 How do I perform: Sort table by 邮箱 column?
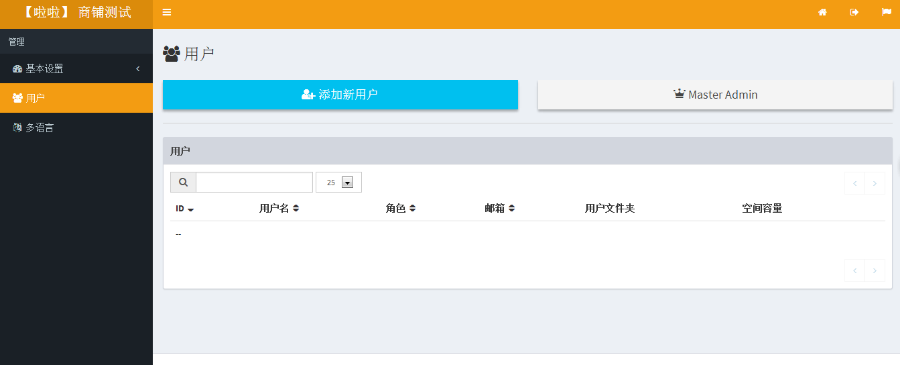pyautogui.click(x=499, y=209)
